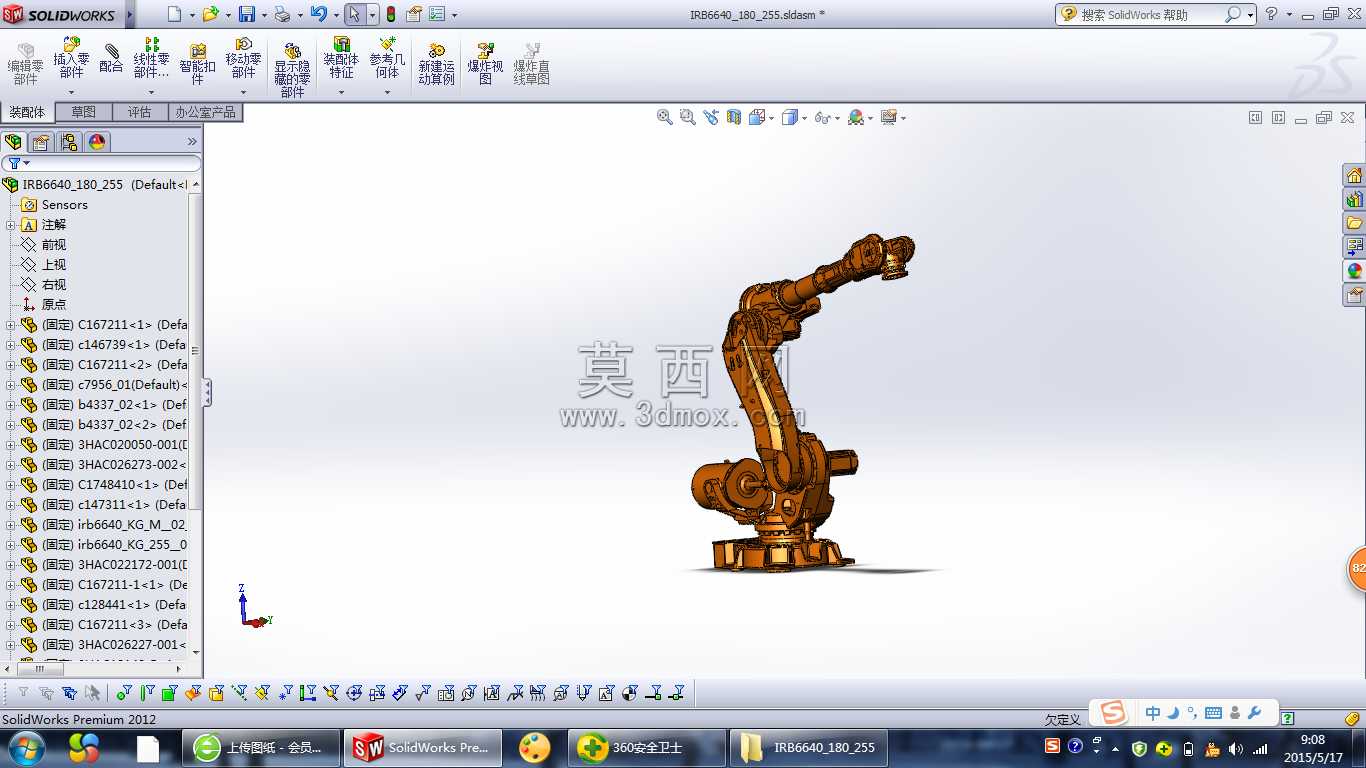Click the 爆炸视图 exploded view tool
Viewport: 1366px width, 768px height.
[485, 64]
